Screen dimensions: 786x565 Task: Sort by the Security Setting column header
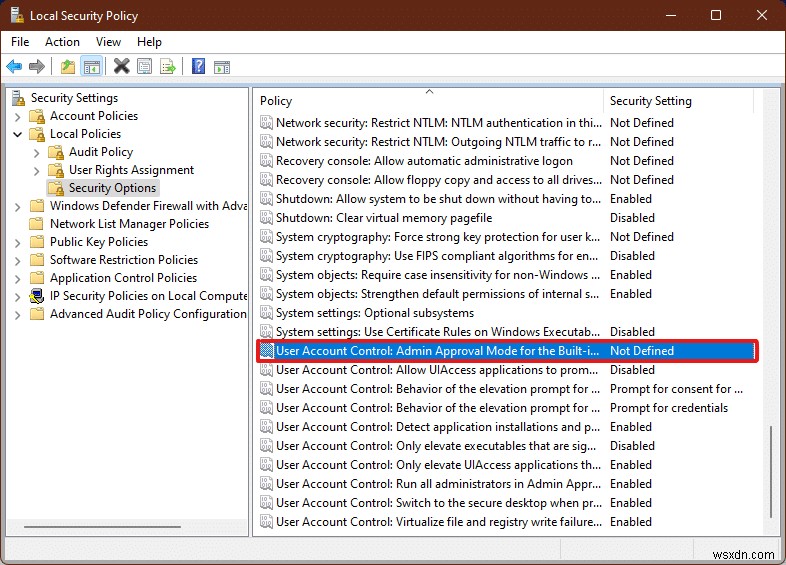[679, 101]
